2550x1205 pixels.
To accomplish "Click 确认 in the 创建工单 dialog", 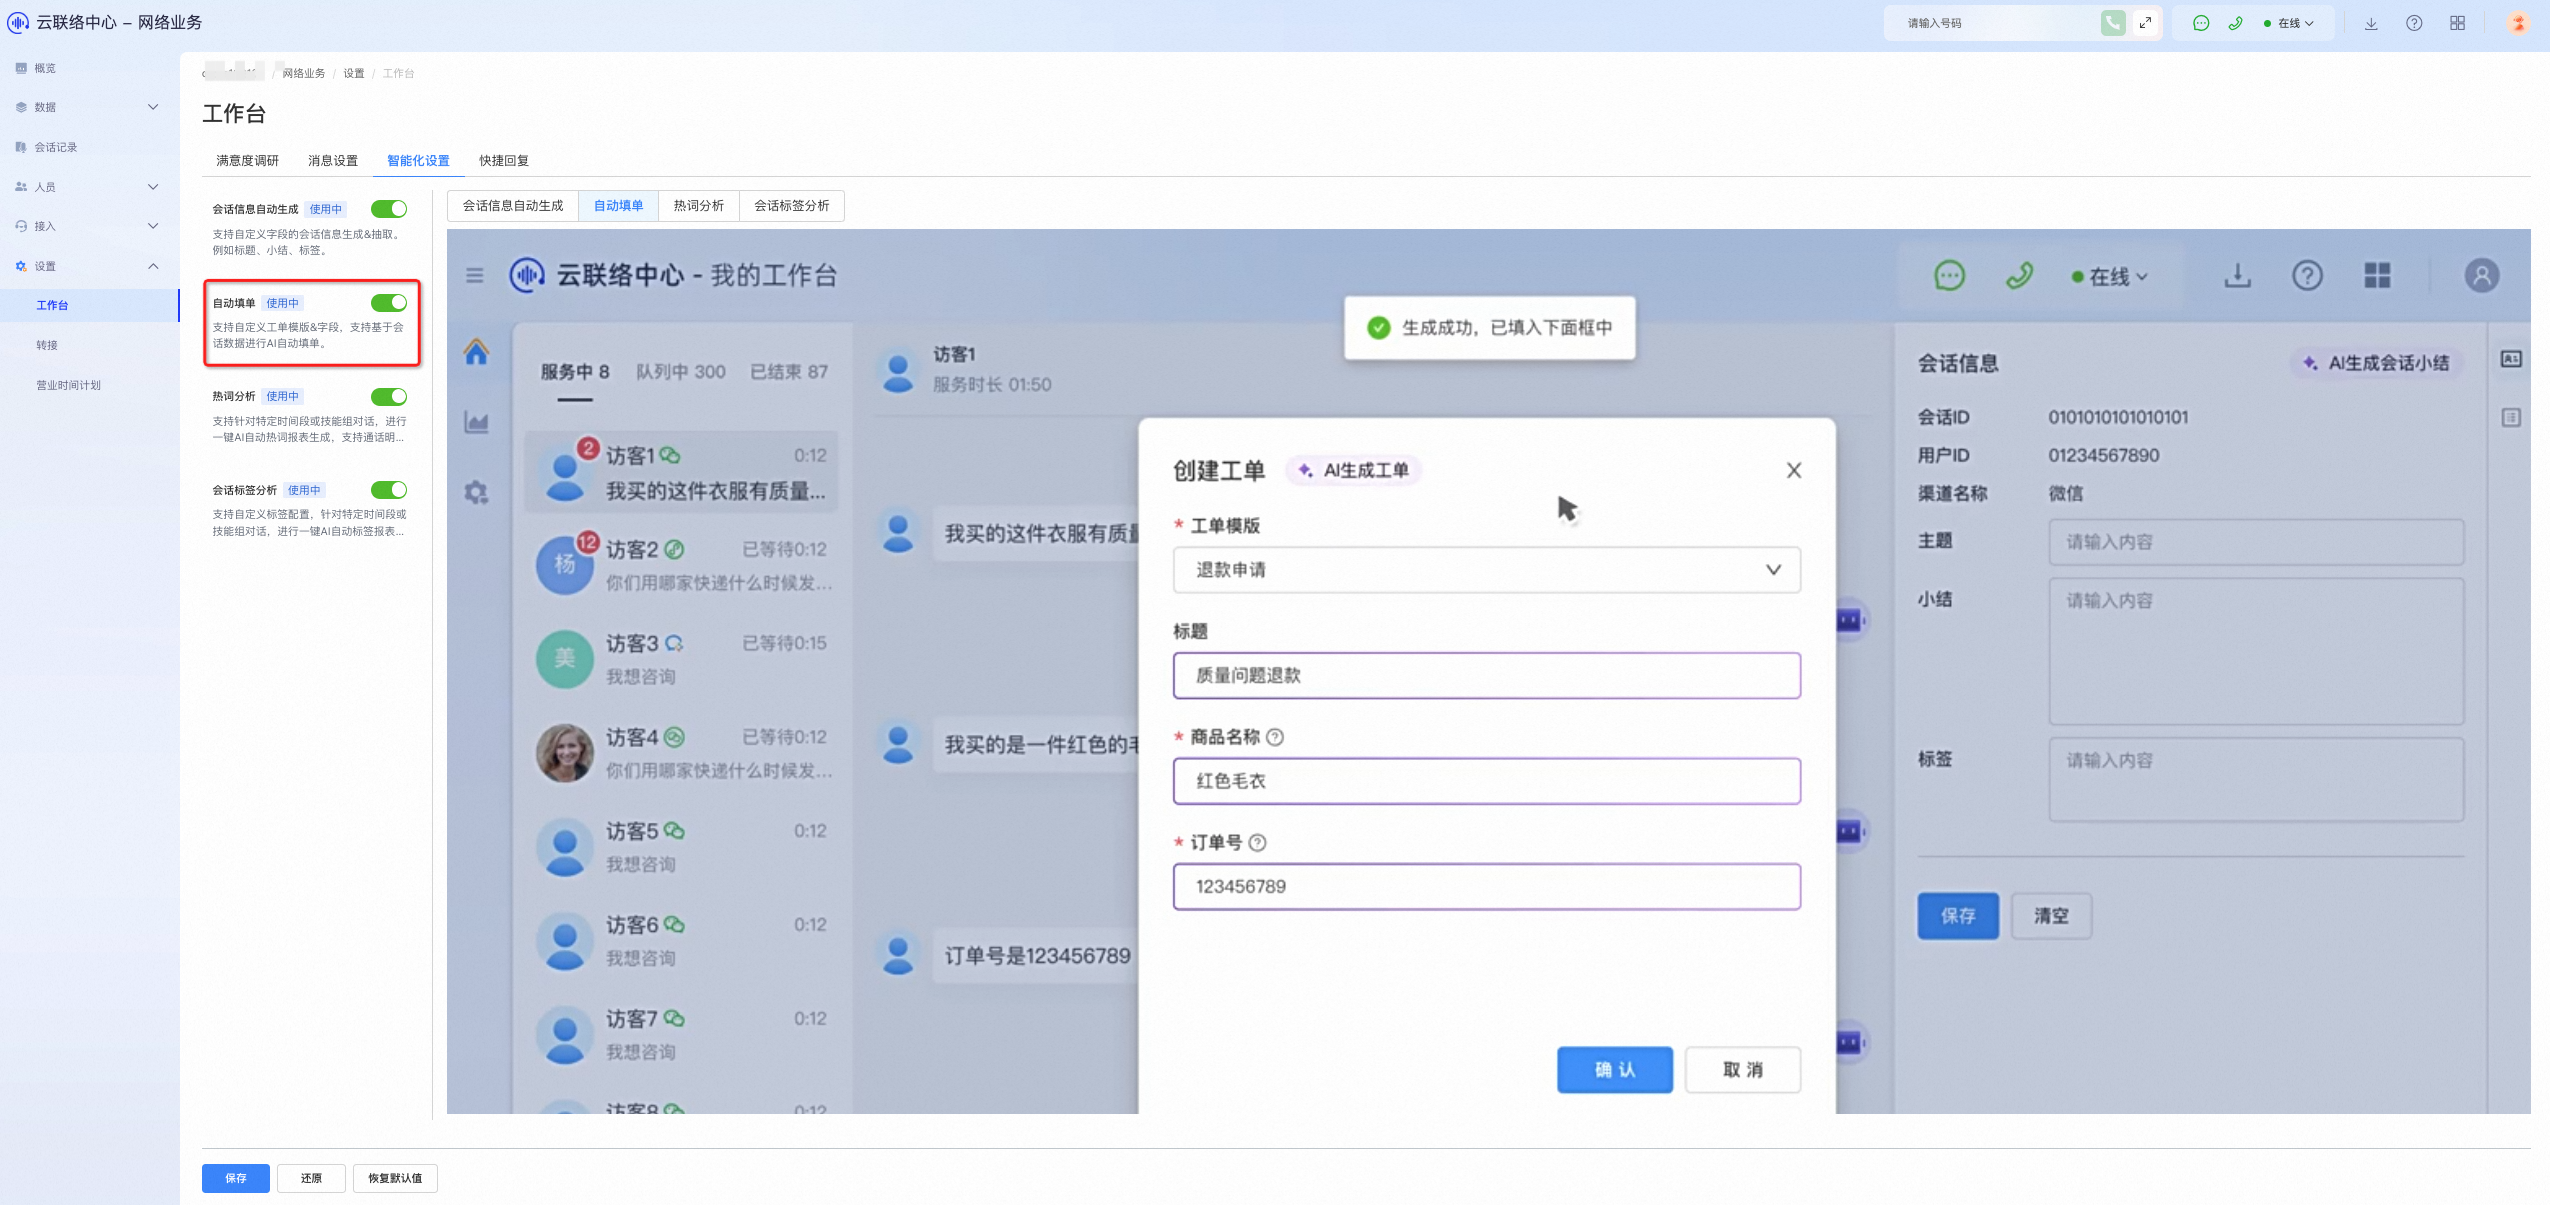I will coord(1614,1070).
